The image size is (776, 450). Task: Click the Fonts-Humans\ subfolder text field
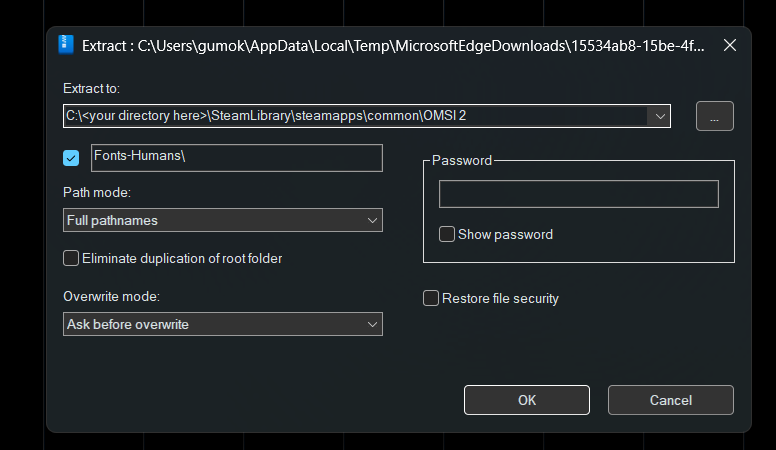(235, 157)
